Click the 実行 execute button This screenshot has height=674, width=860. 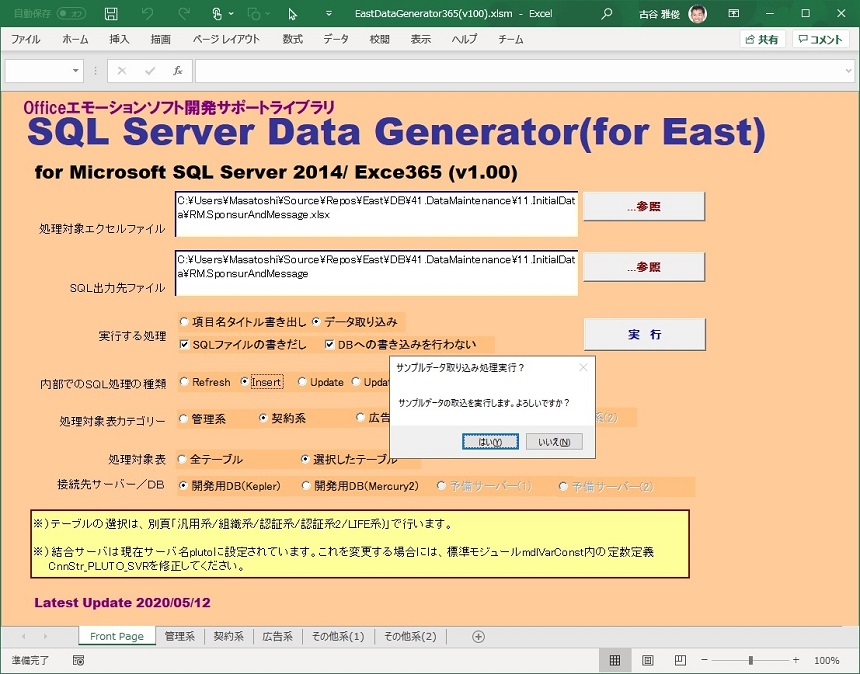click(x=644, y=335)
